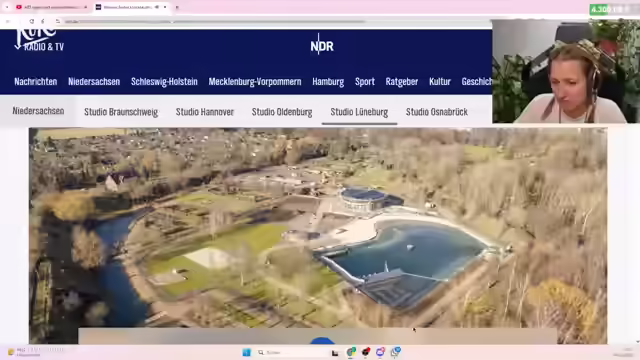Click the blue play button below the photo

(322, 341)
